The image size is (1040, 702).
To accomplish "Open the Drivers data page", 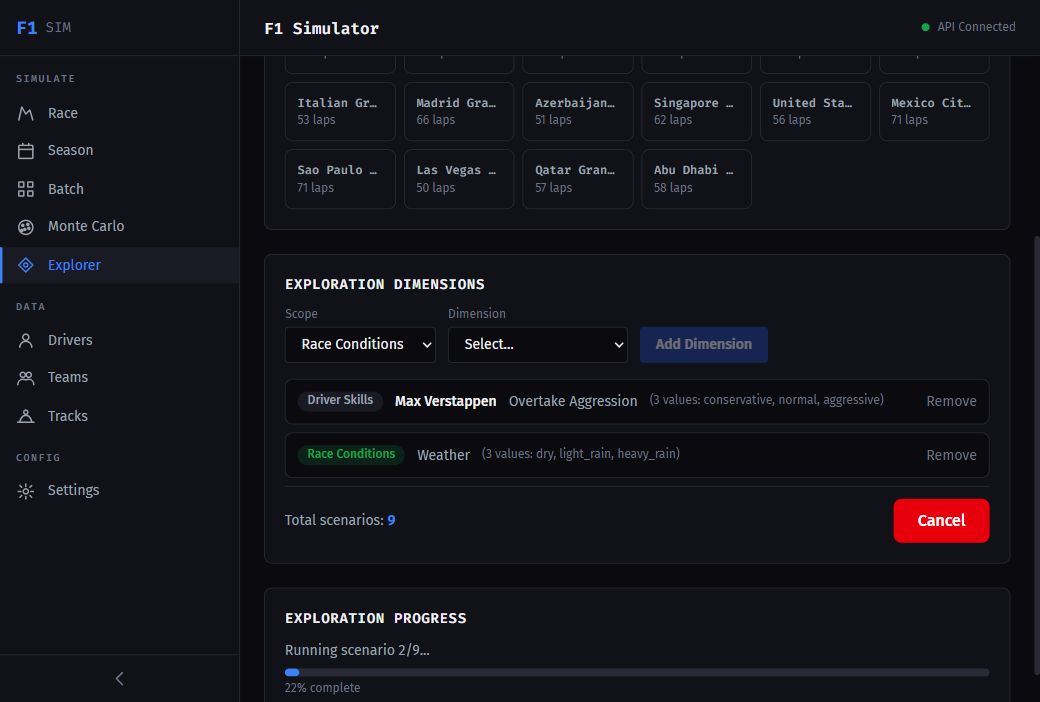I will (x=70, y=340).
